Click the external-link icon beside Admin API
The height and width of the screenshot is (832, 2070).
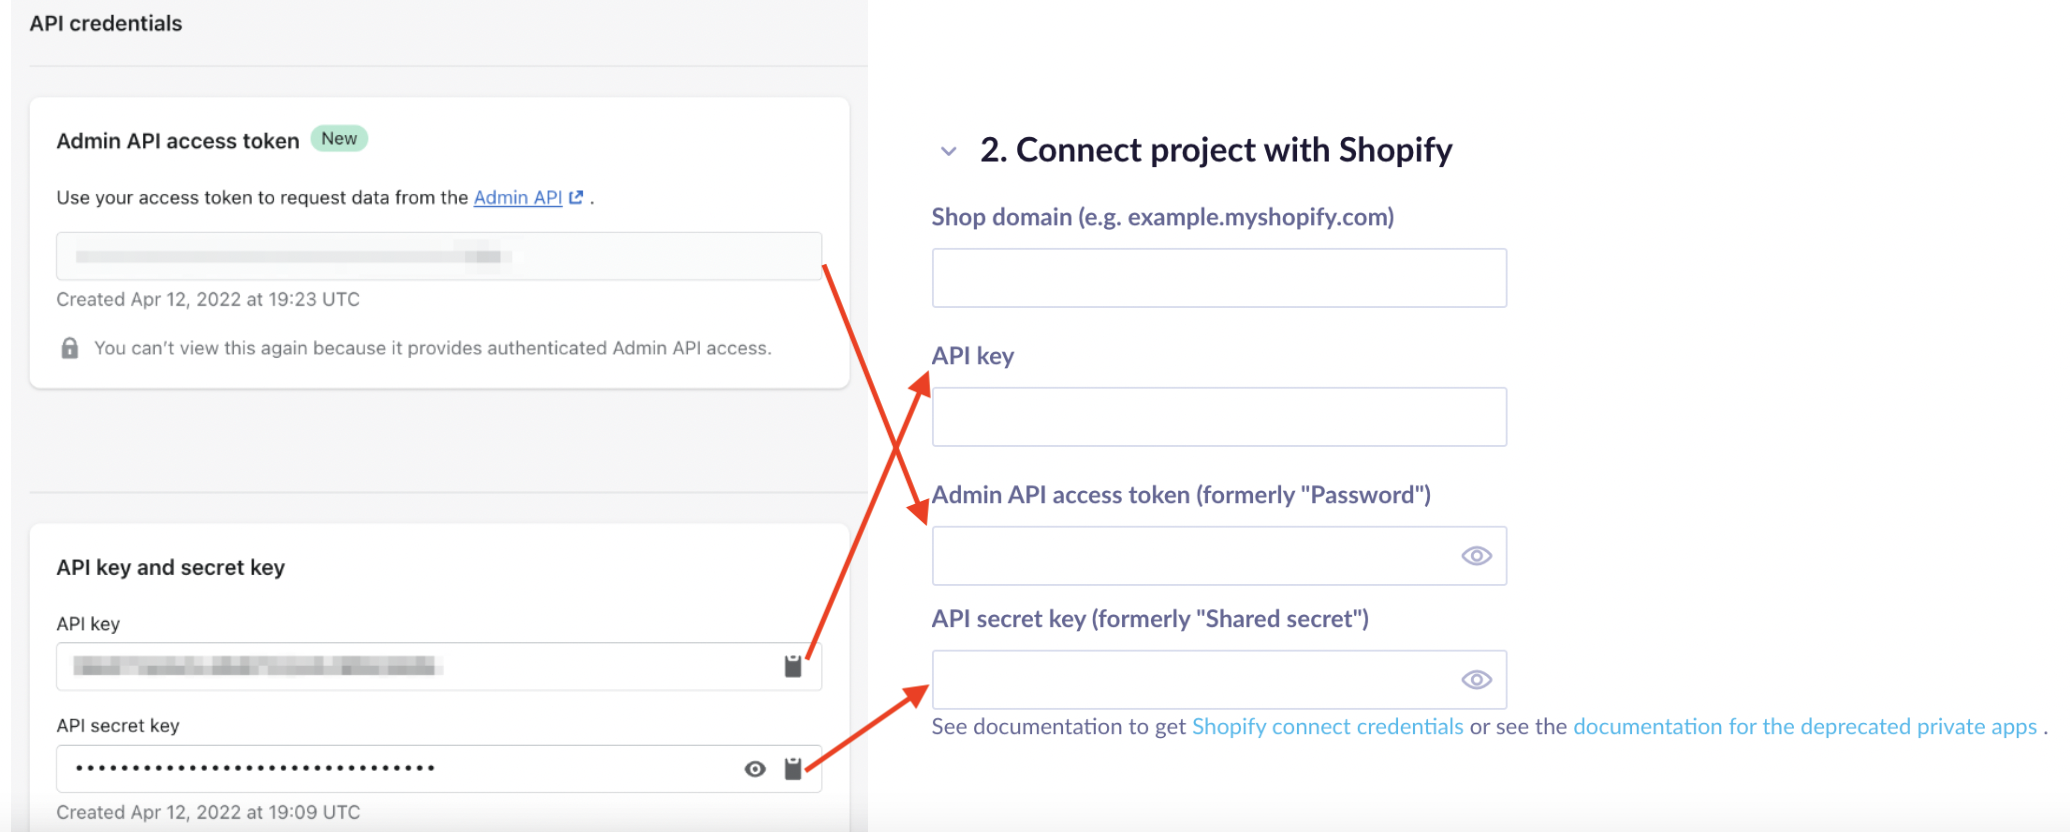pos(576,197)
